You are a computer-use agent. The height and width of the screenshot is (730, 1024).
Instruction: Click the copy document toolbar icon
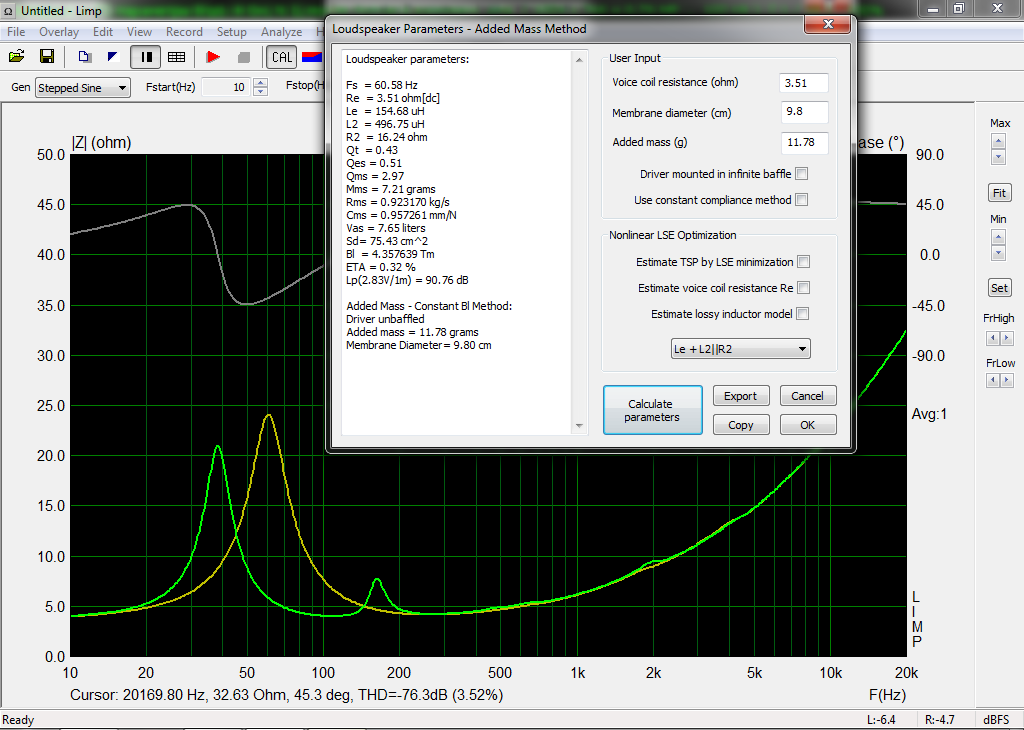[x=84, y=57]
